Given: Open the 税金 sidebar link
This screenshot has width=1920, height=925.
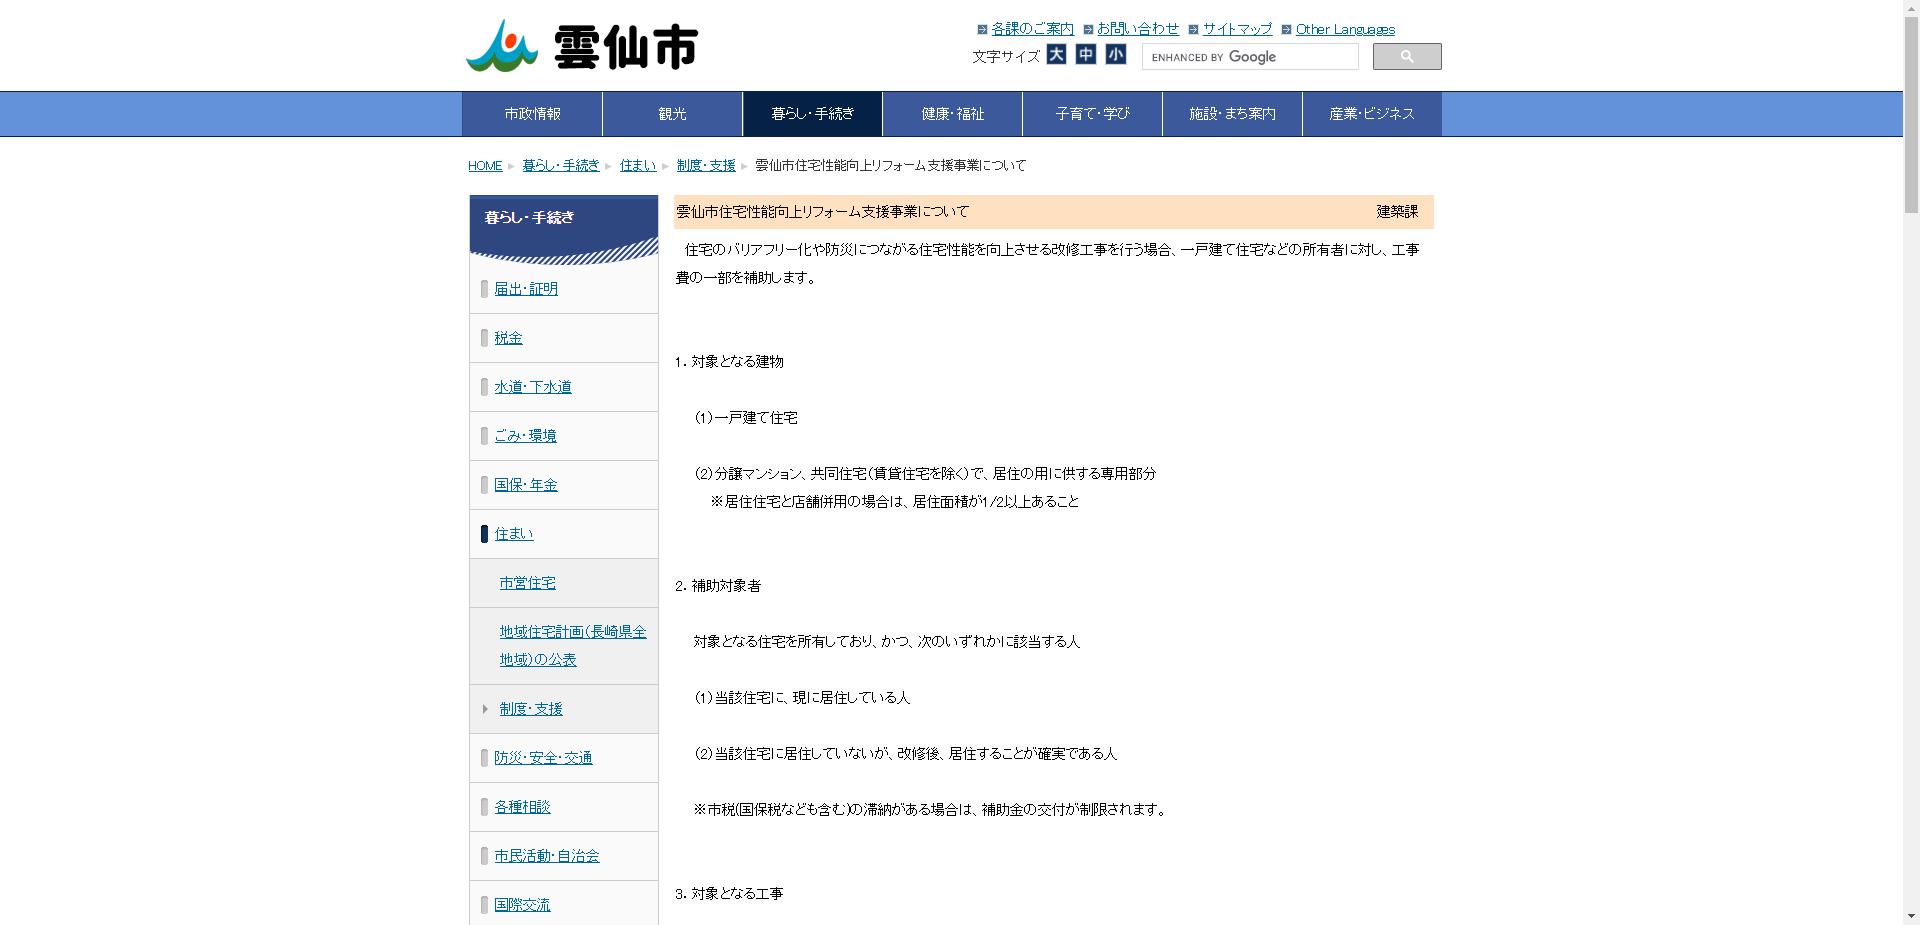Looking at the screenshot, I should tap(509, 338).
